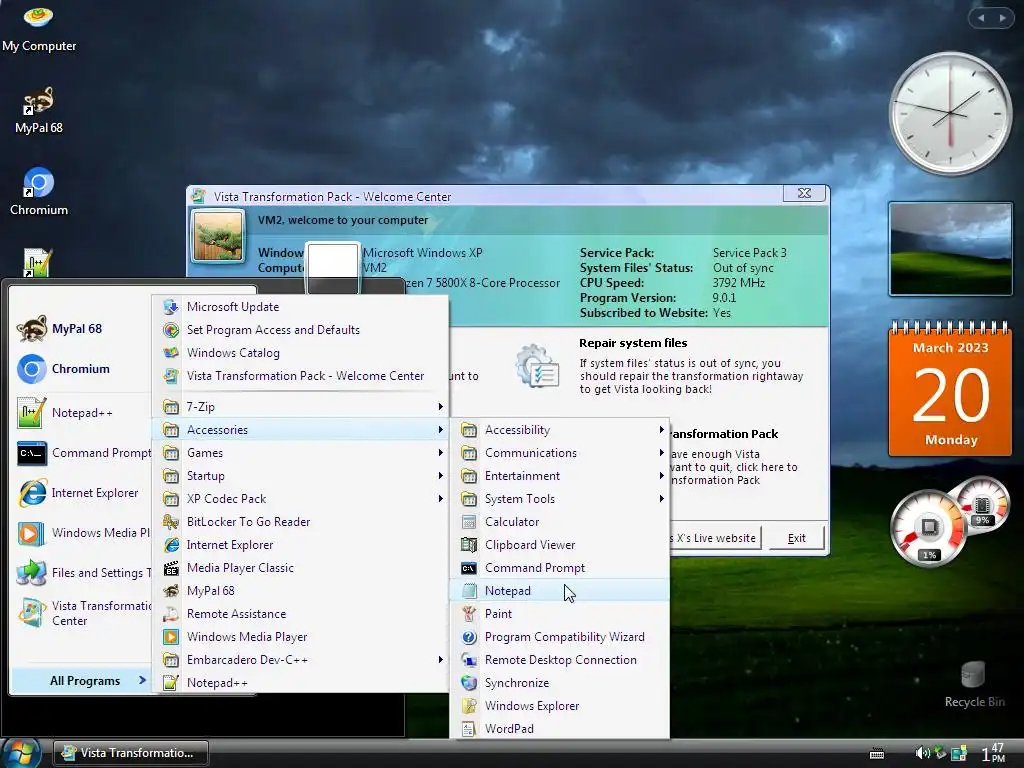Choose Vista Transformation Pack - Welcome Center entry

coord(300,376)
